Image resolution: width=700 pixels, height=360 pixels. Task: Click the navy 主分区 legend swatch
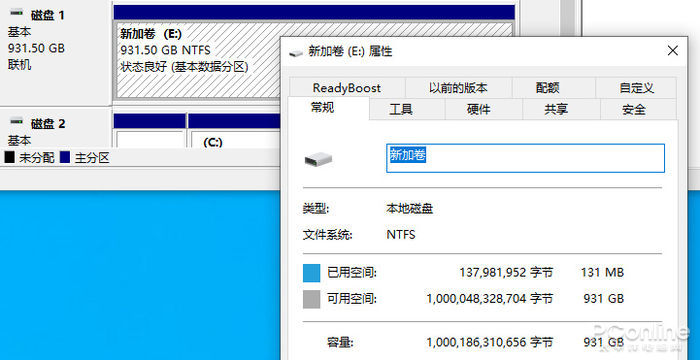(x=65, y=157)
